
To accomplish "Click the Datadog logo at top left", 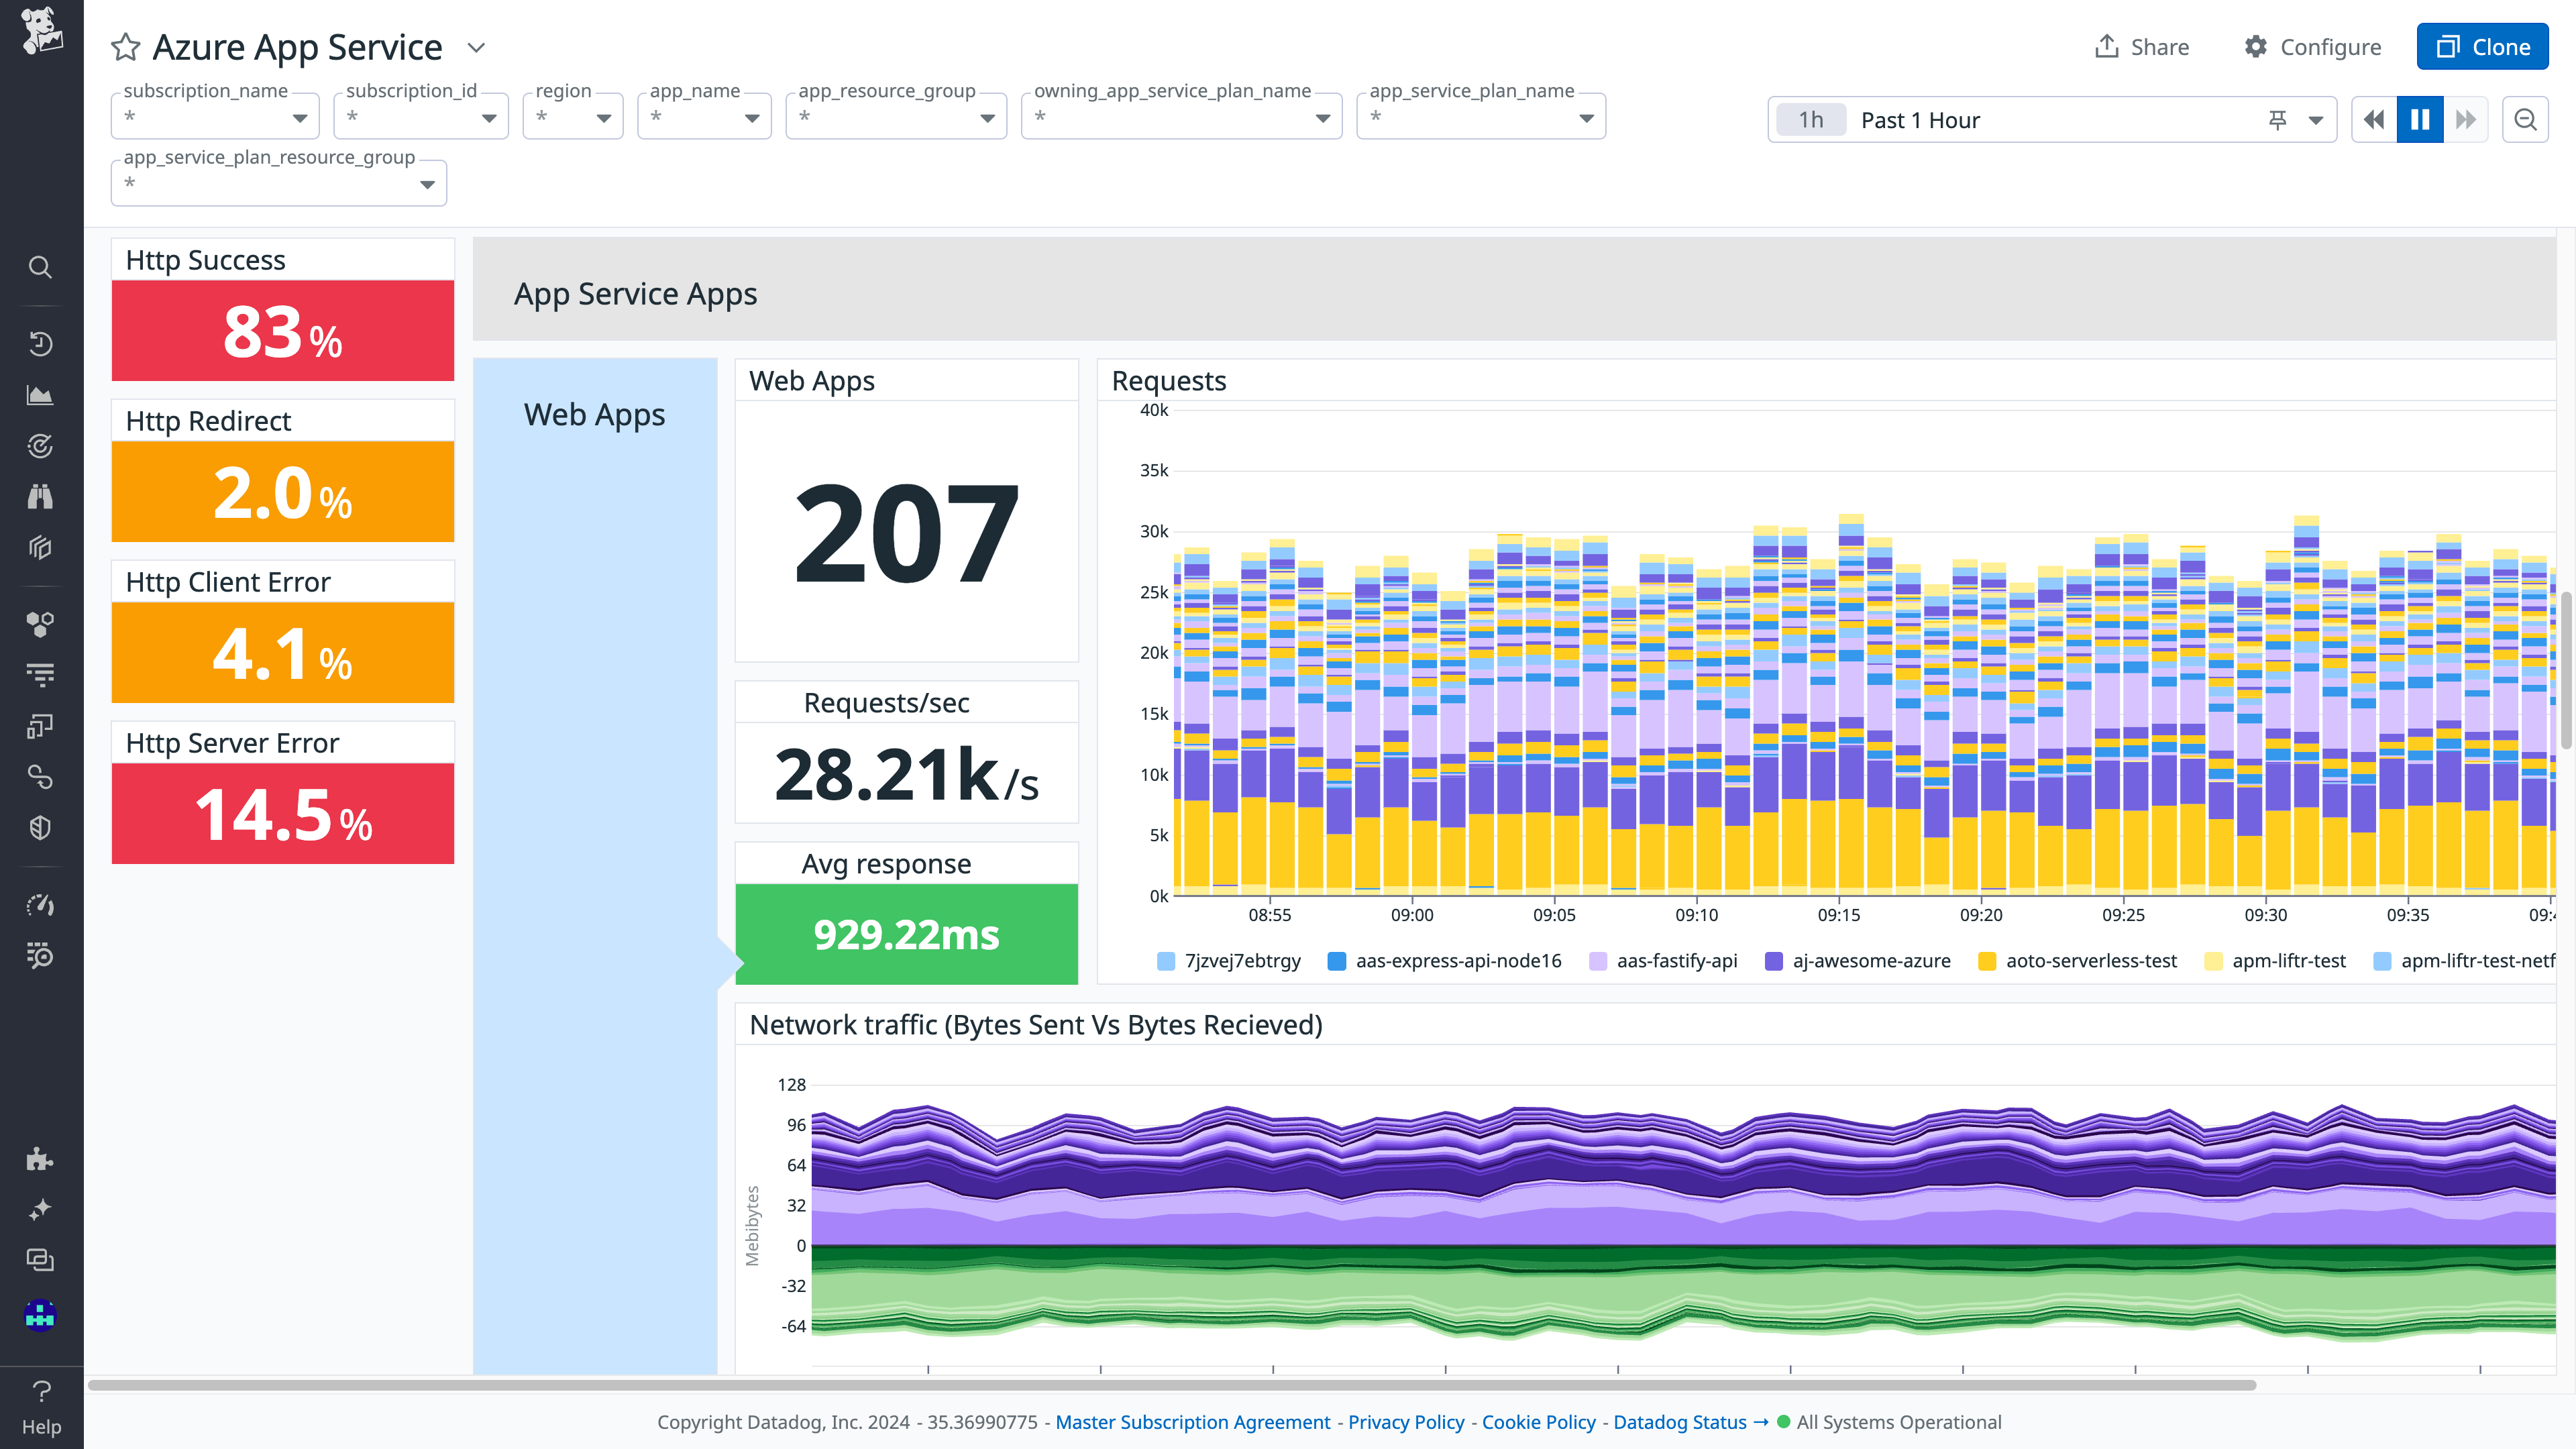I will pos(40,33).
